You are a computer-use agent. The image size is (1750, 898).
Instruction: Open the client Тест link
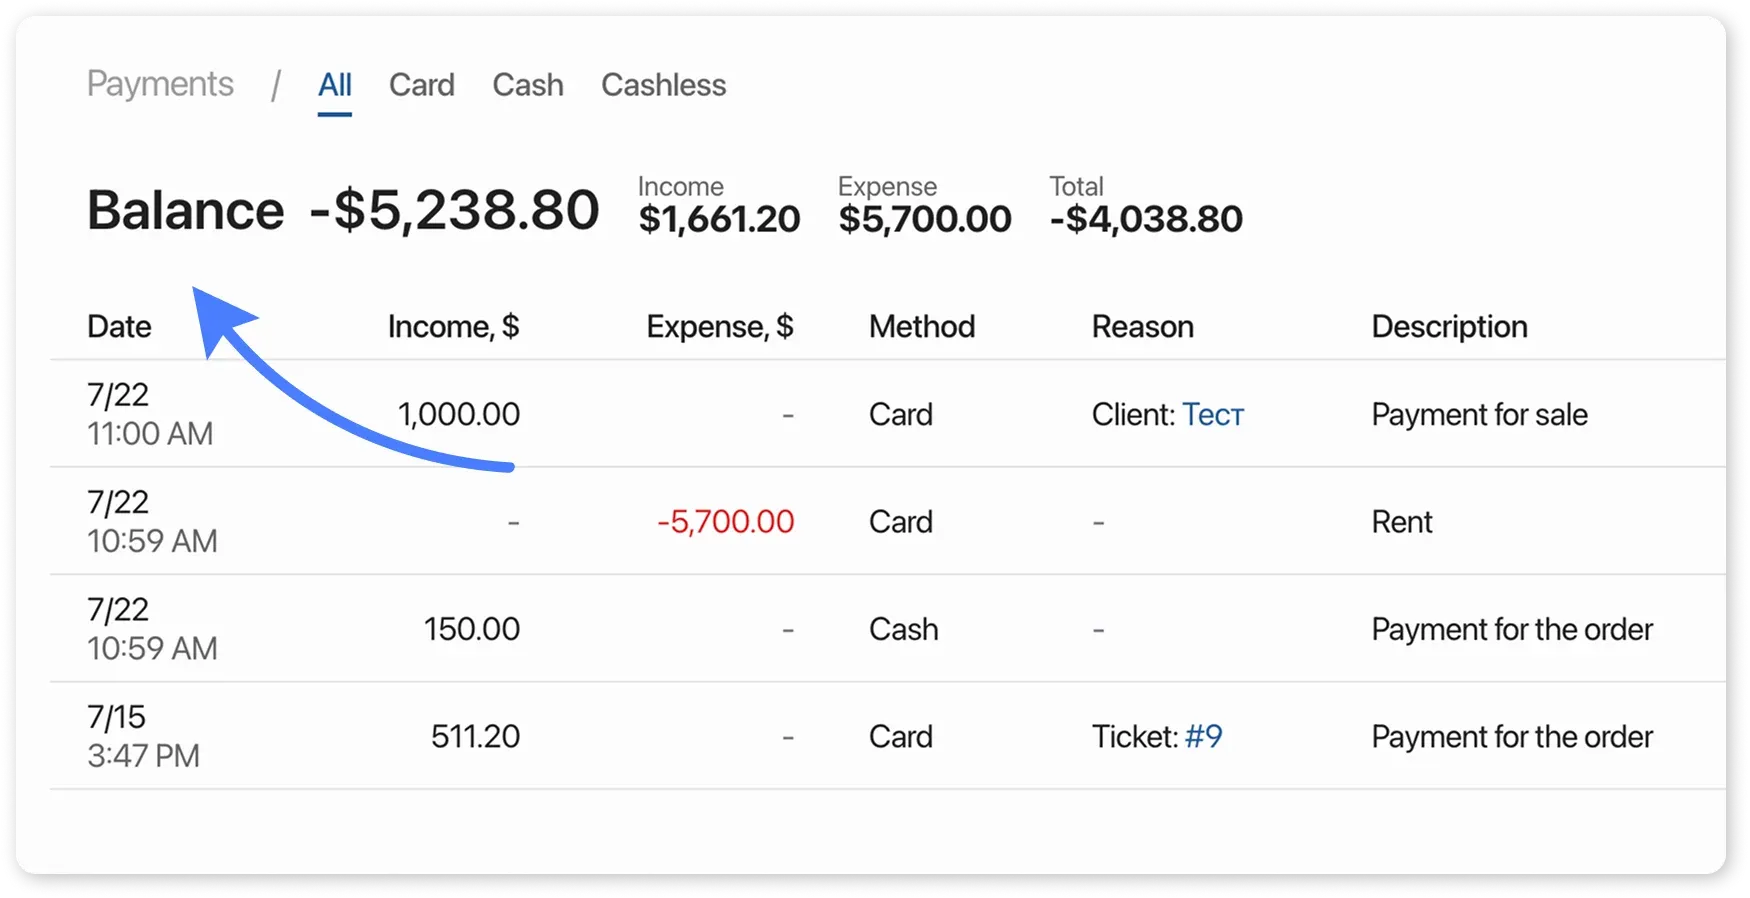(x=1213, y=414)
